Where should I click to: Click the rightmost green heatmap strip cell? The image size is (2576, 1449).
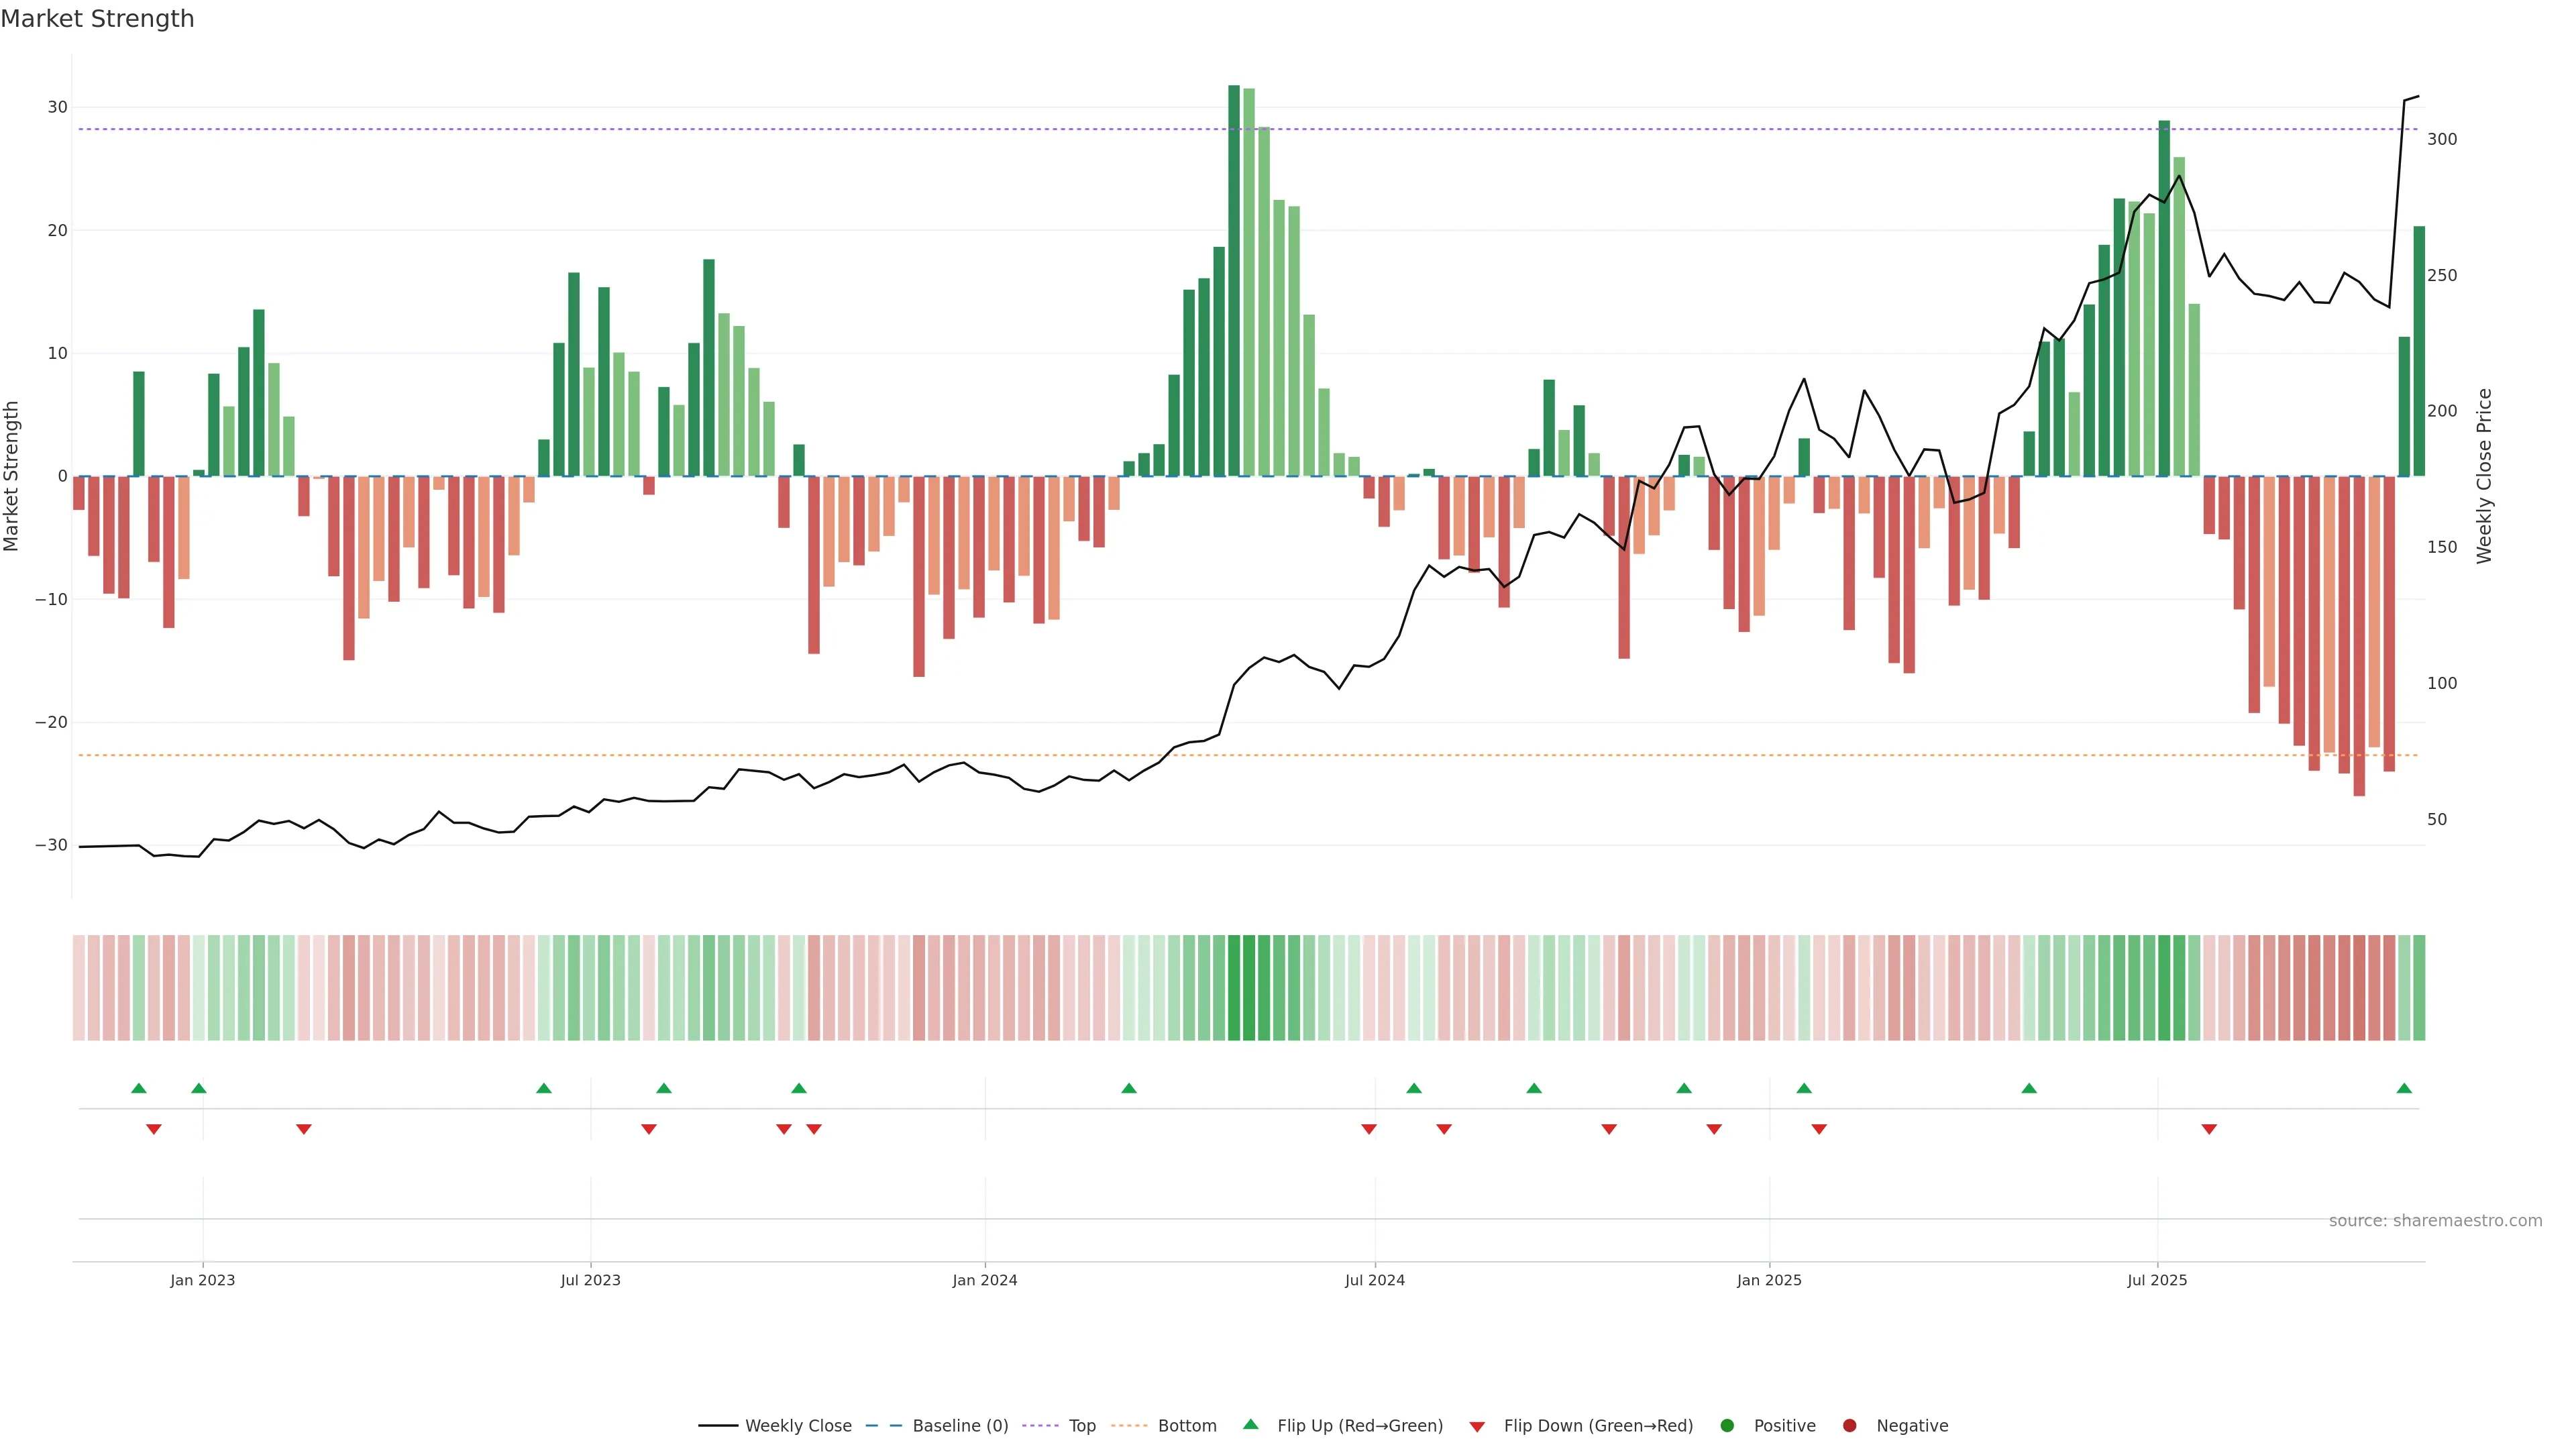2419,988
